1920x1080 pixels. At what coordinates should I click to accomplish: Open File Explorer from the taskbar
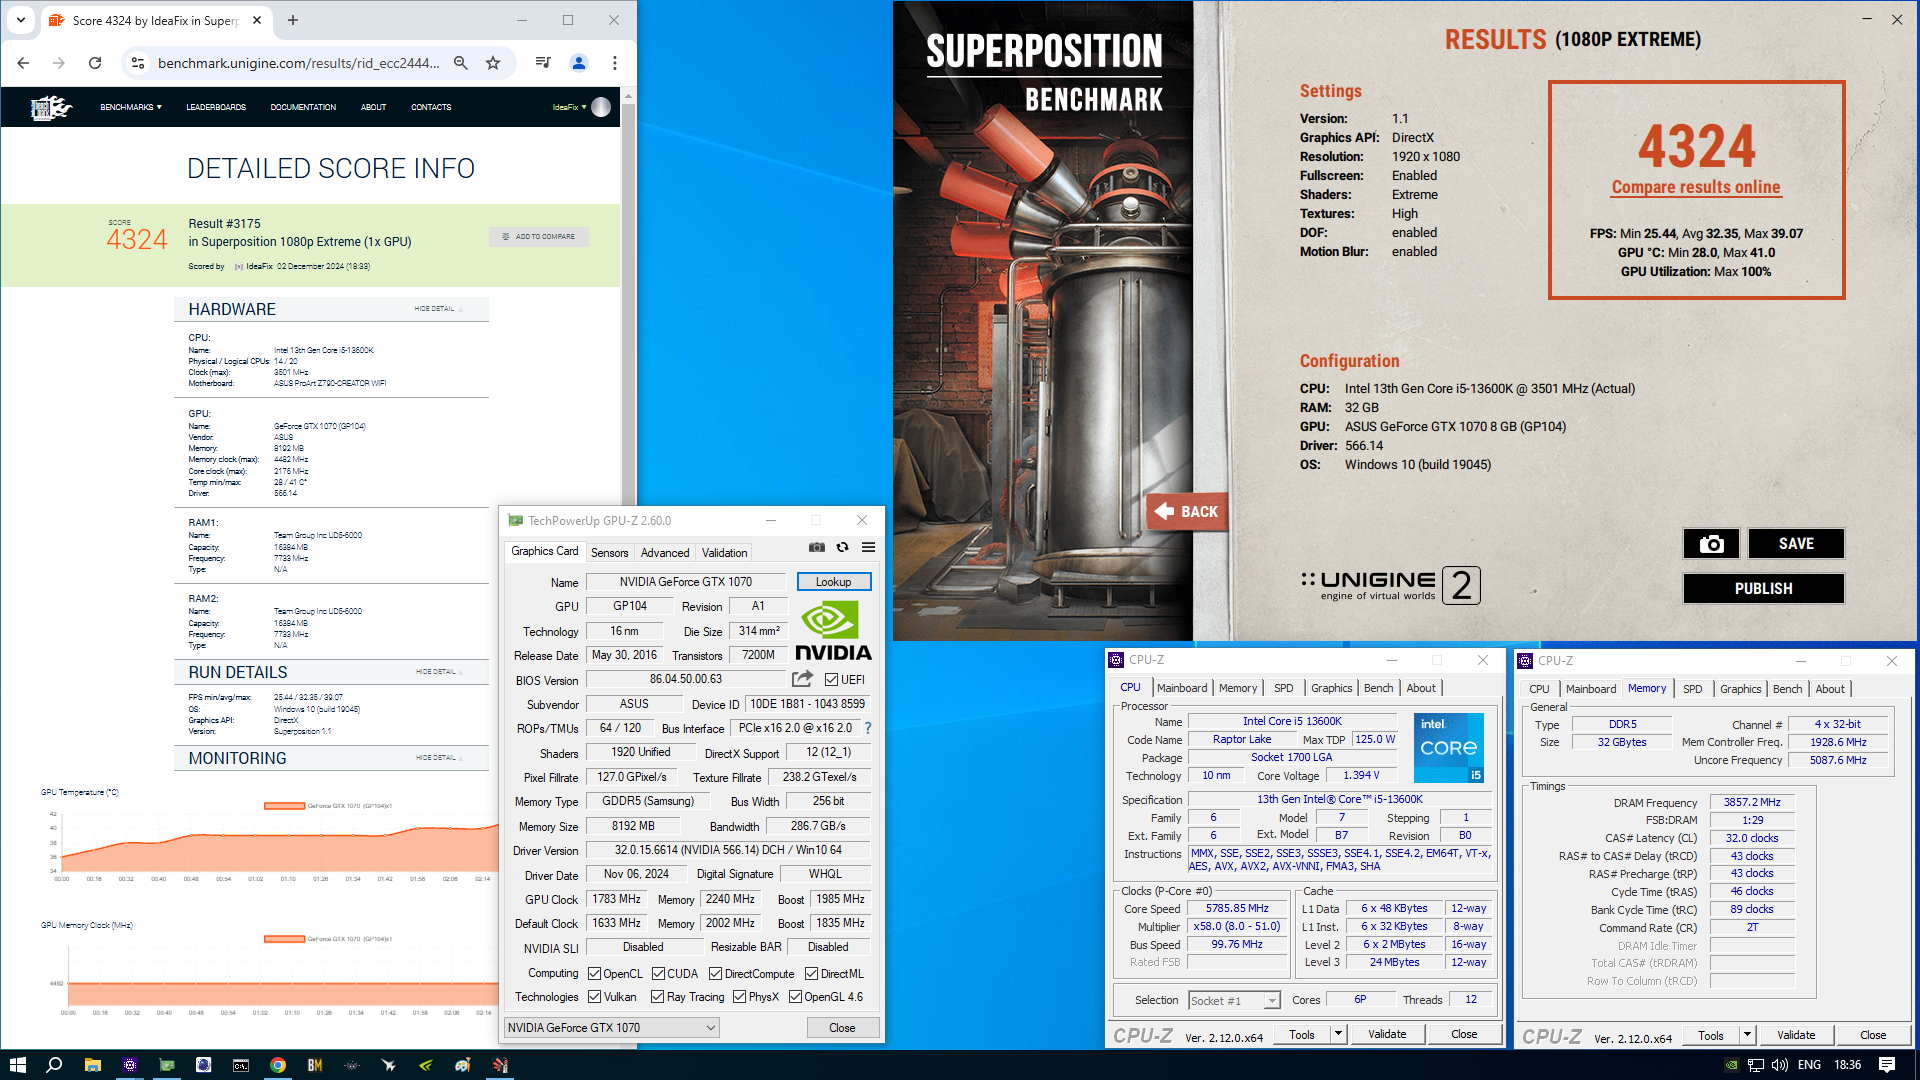coord(92,1065)
